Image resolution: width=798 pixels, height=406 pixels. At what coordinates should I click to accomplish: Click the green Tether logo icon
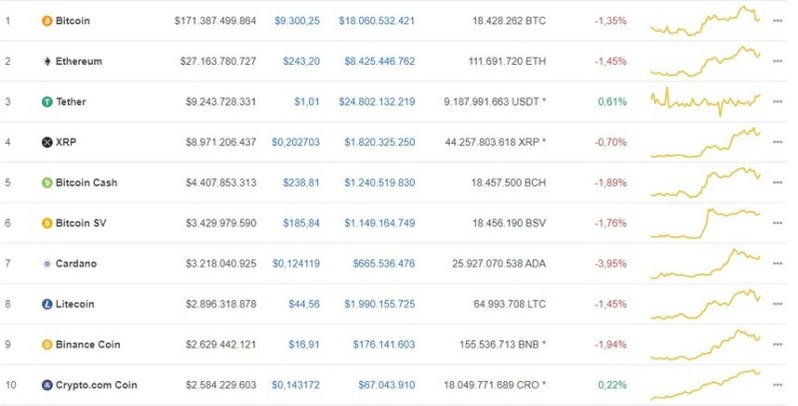(46, 101)
